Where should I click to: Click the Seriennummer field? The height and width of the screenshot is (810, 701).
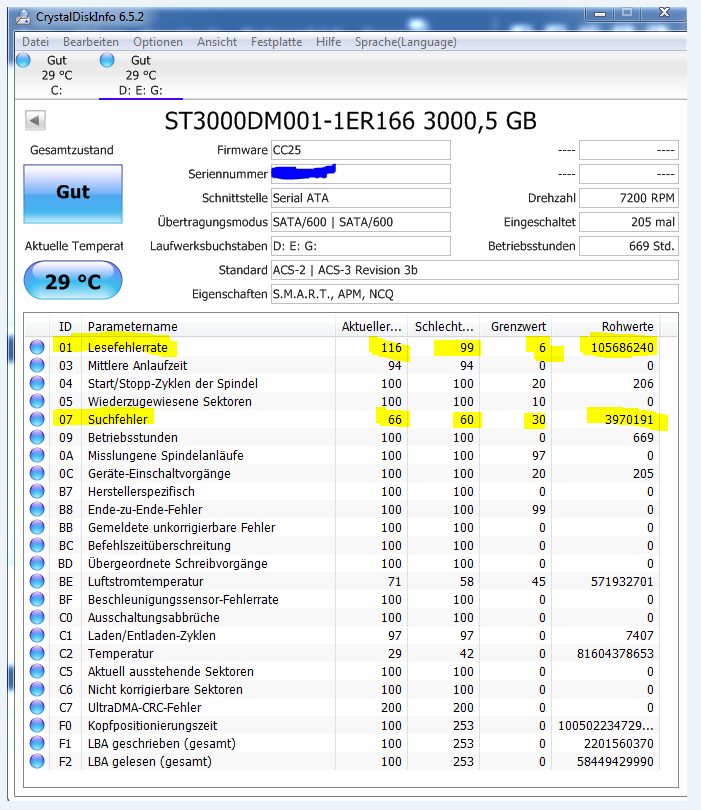click(x=361, y=174)
